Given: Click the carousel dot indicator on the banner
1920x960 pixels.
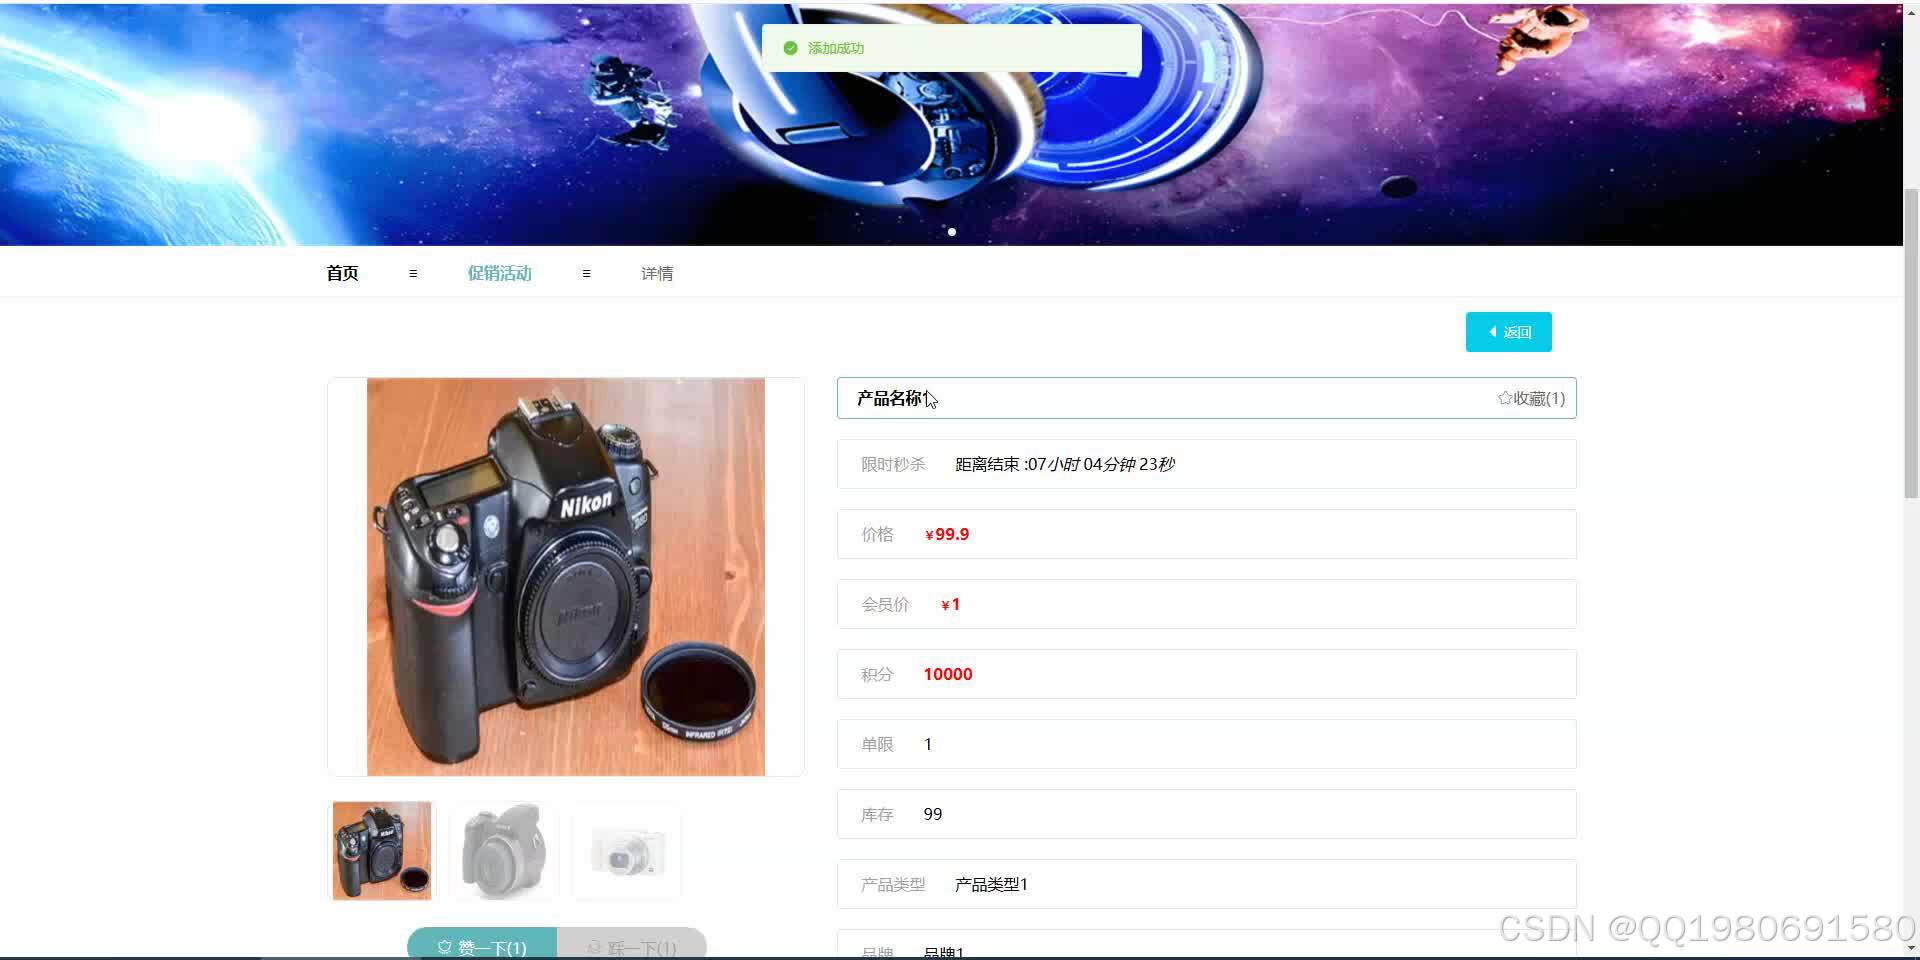Looking at the screenshot, I should point(952,231).
